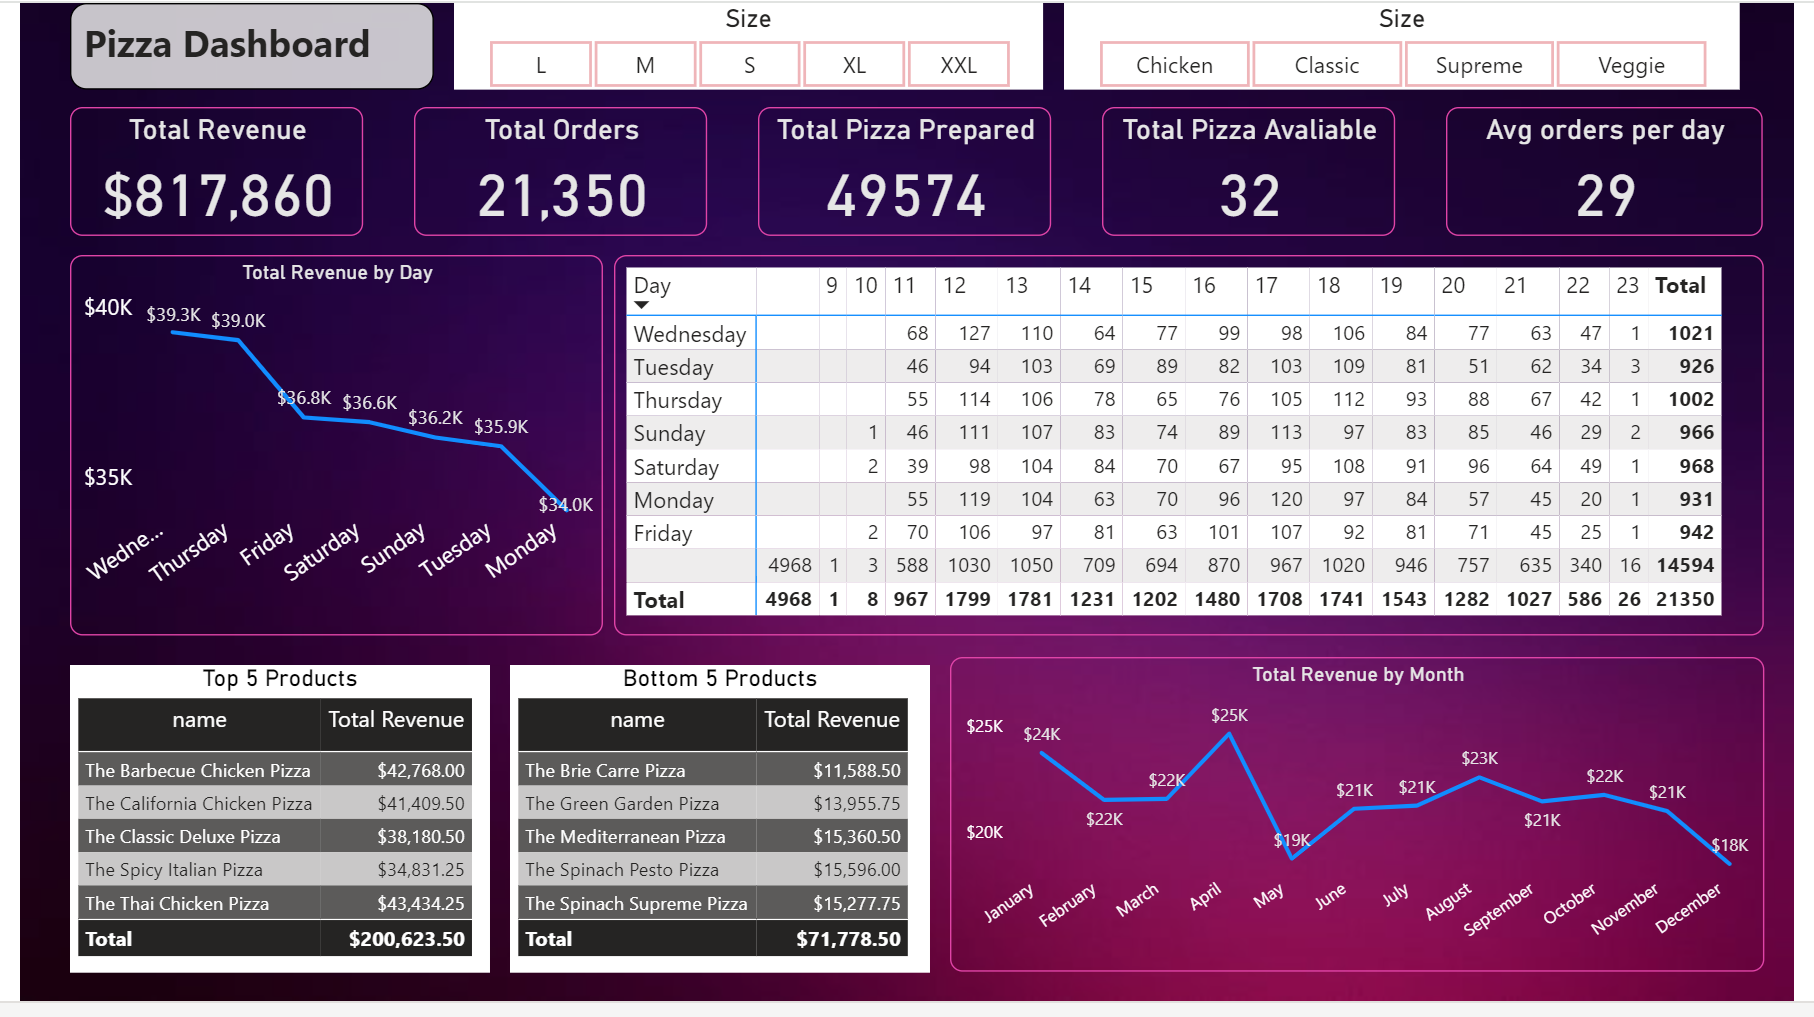Select the Classic category slicer
1814x1017 pixels.
point(1326,65)
